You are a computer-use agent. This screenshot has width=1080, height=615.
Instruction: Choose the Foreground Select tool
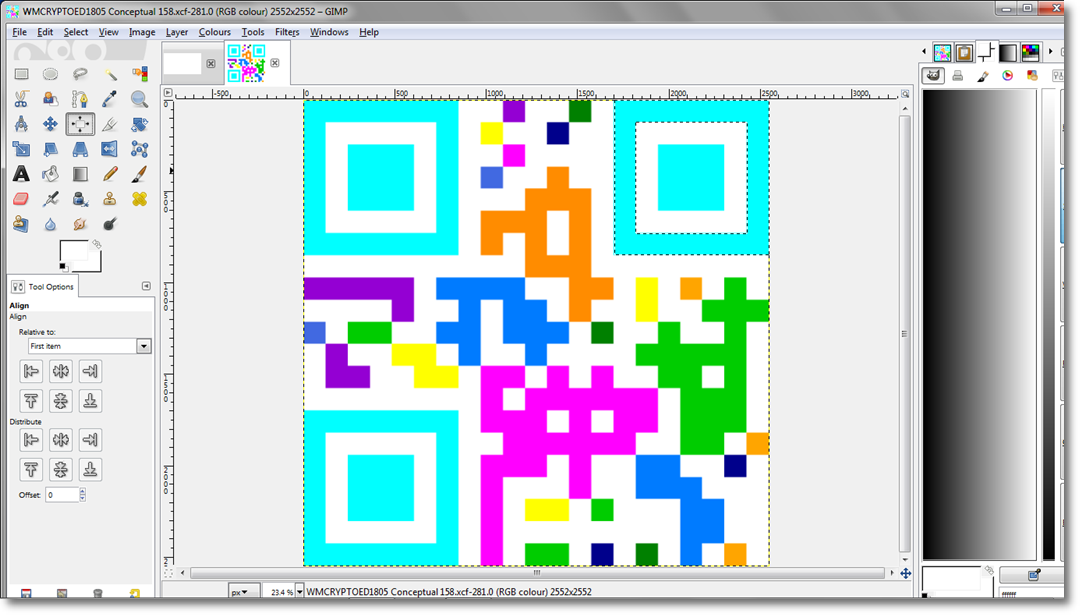[50, 99]
